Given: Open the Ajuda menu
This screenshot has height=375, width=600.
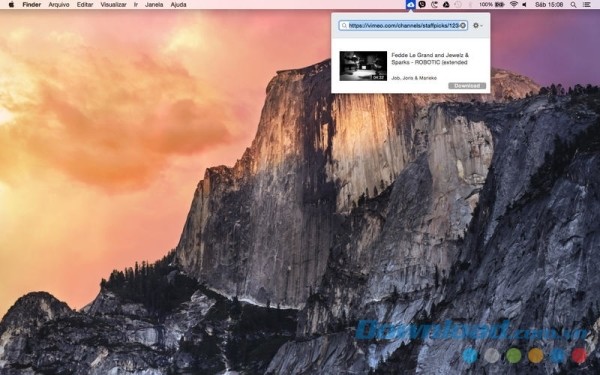Looking at the screenshot, I should tap(178, 5).
